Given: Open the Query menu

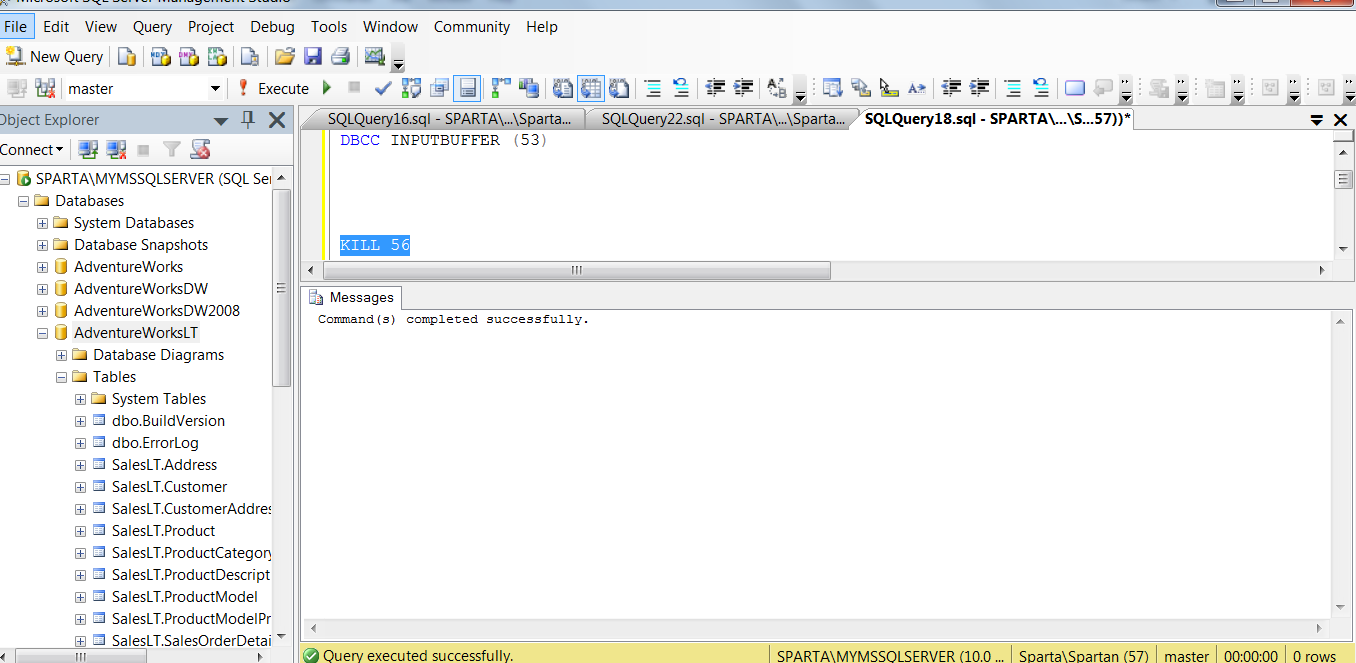Looking at the screenshot, I should pyautogui.click(x=152, y=27).
